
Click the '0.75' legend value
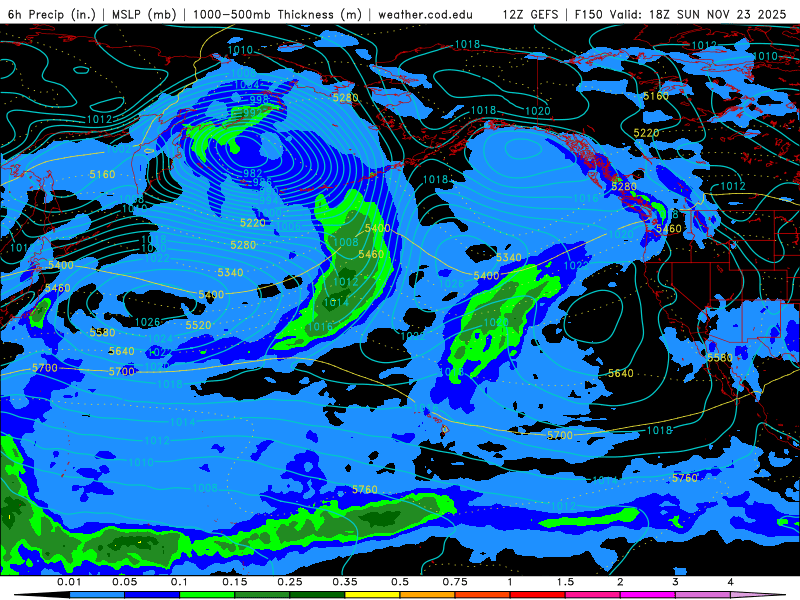click(455, 582)
